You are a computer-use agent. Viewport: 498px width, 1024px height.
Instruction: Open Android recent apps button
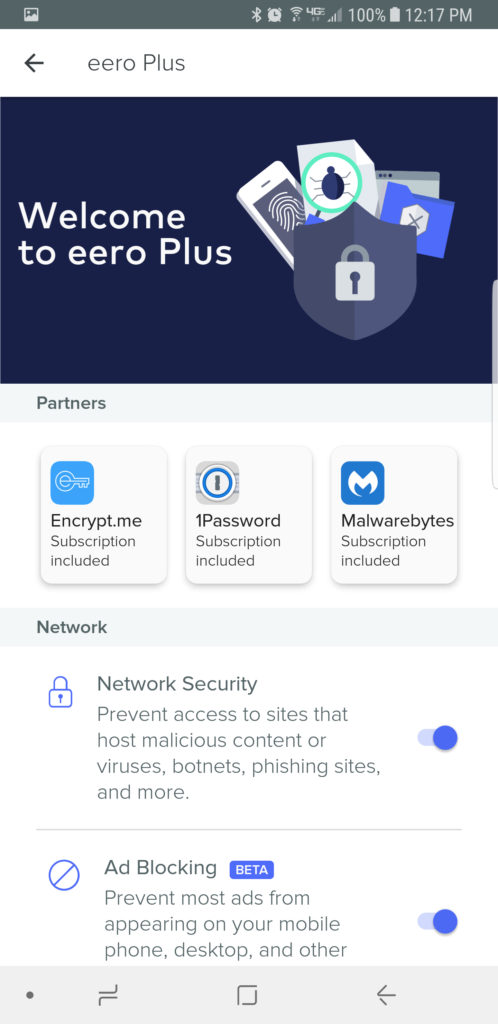click(108, 995)
